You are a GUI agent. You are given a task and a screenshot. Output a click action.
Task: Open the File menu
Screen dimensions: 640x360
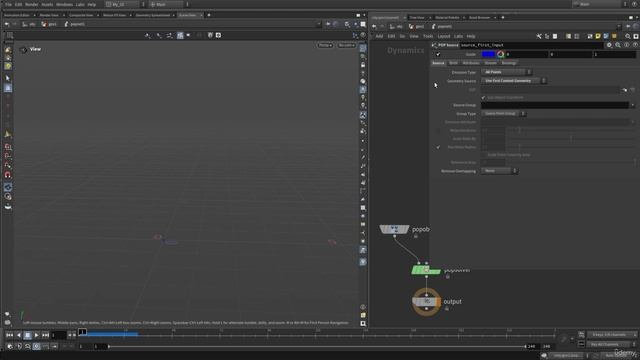coord(8,4)
